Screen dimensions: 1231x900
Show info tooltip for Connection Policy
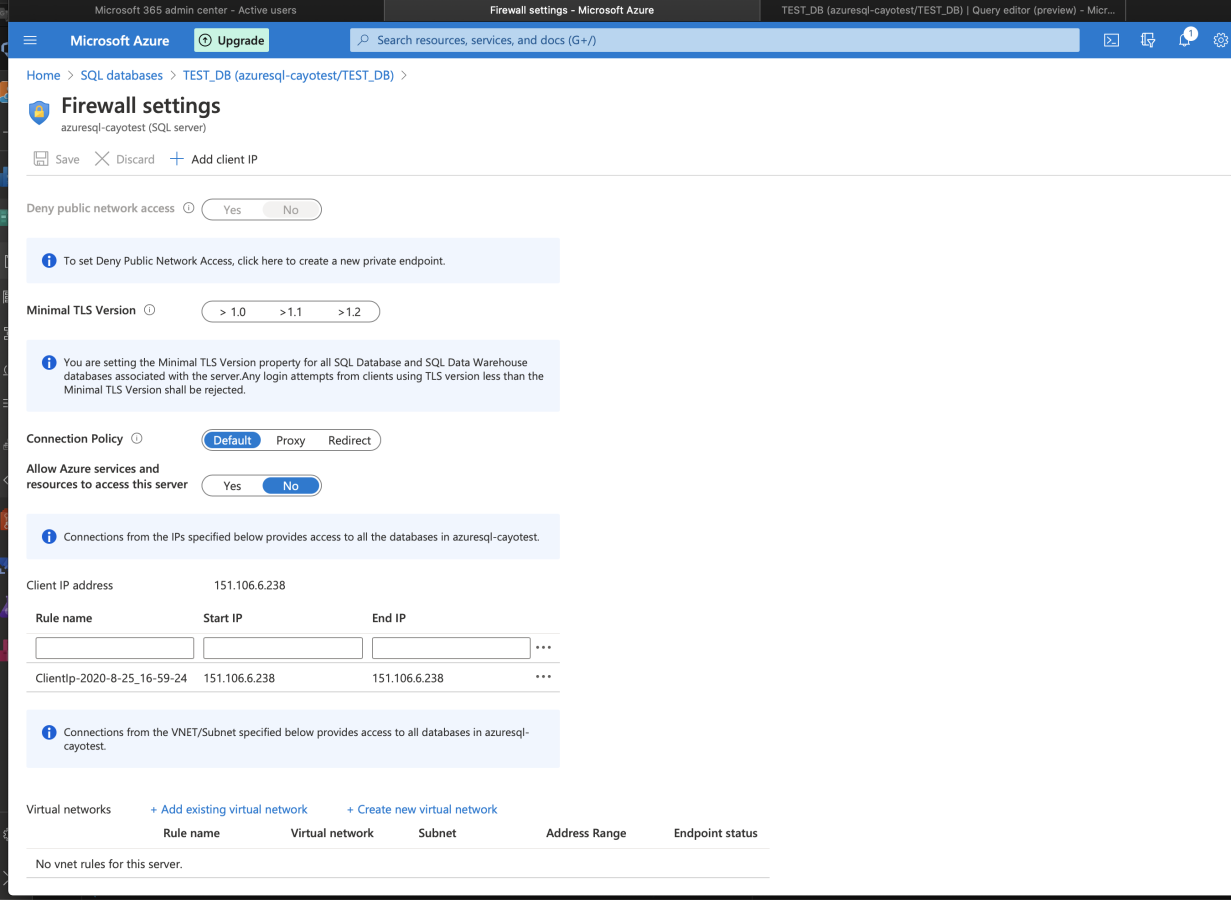[137, 438]
